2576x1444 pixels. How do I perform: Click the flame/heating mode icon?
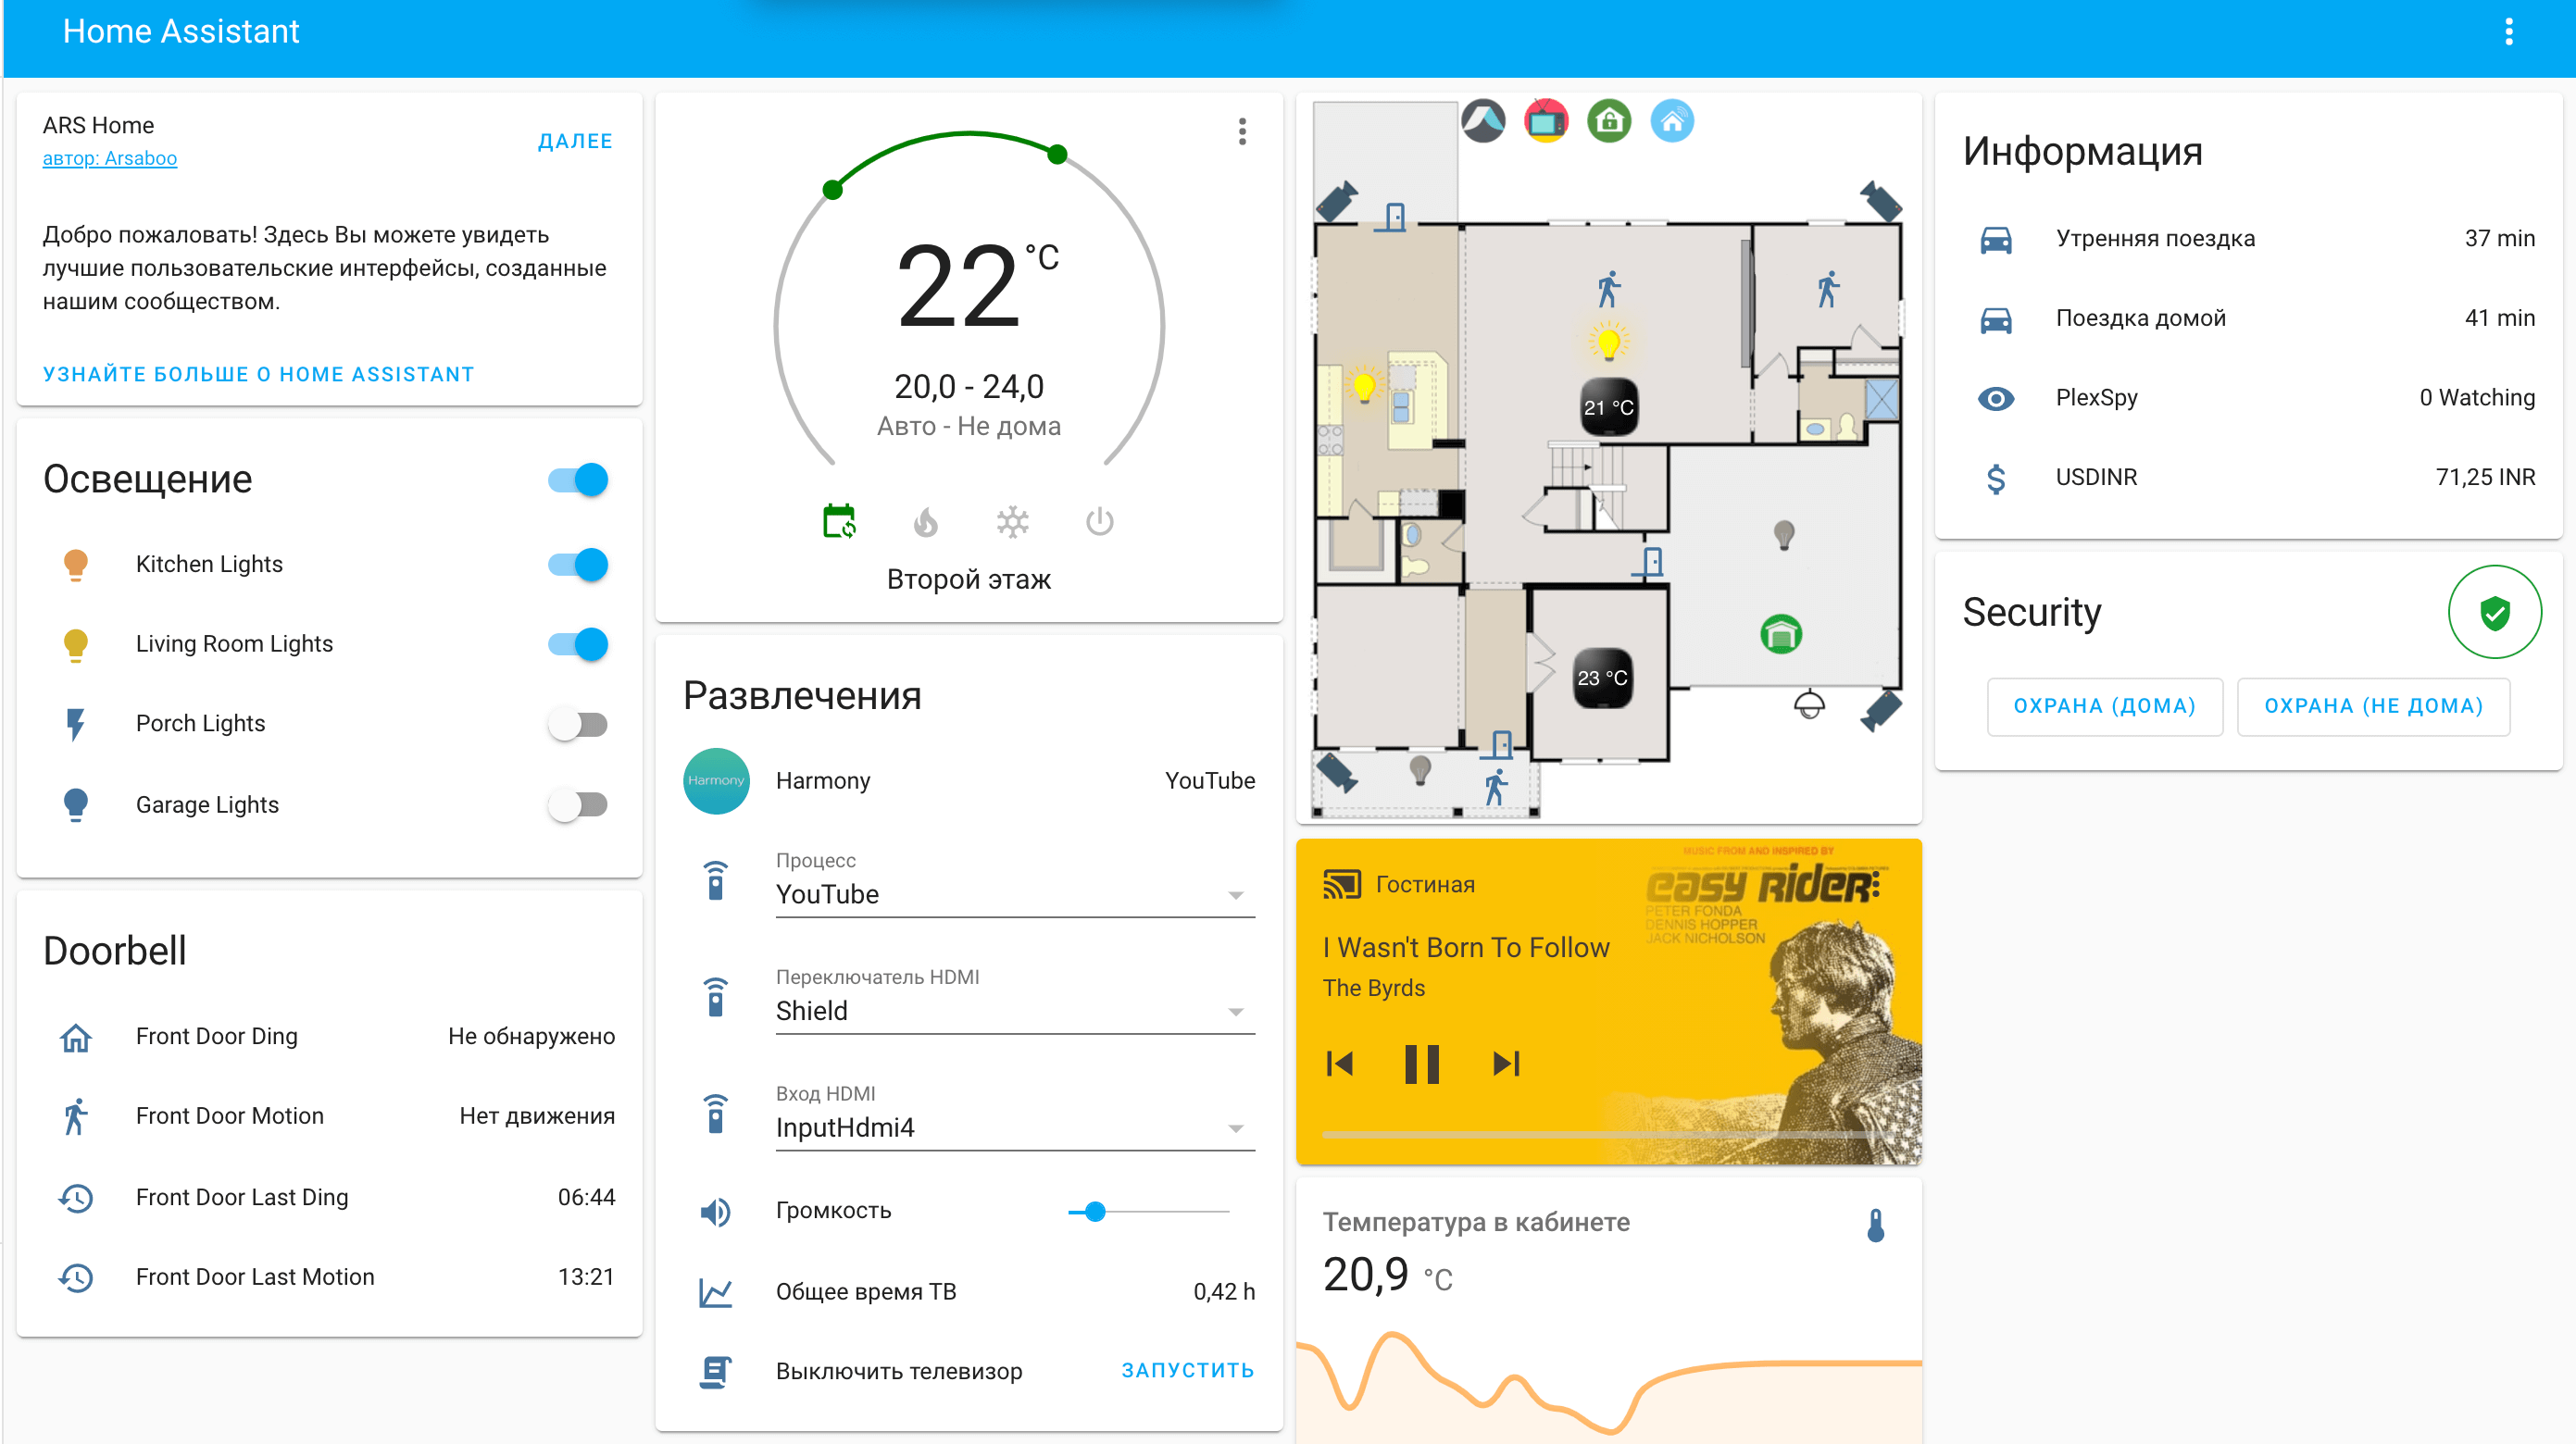(927, 524)
